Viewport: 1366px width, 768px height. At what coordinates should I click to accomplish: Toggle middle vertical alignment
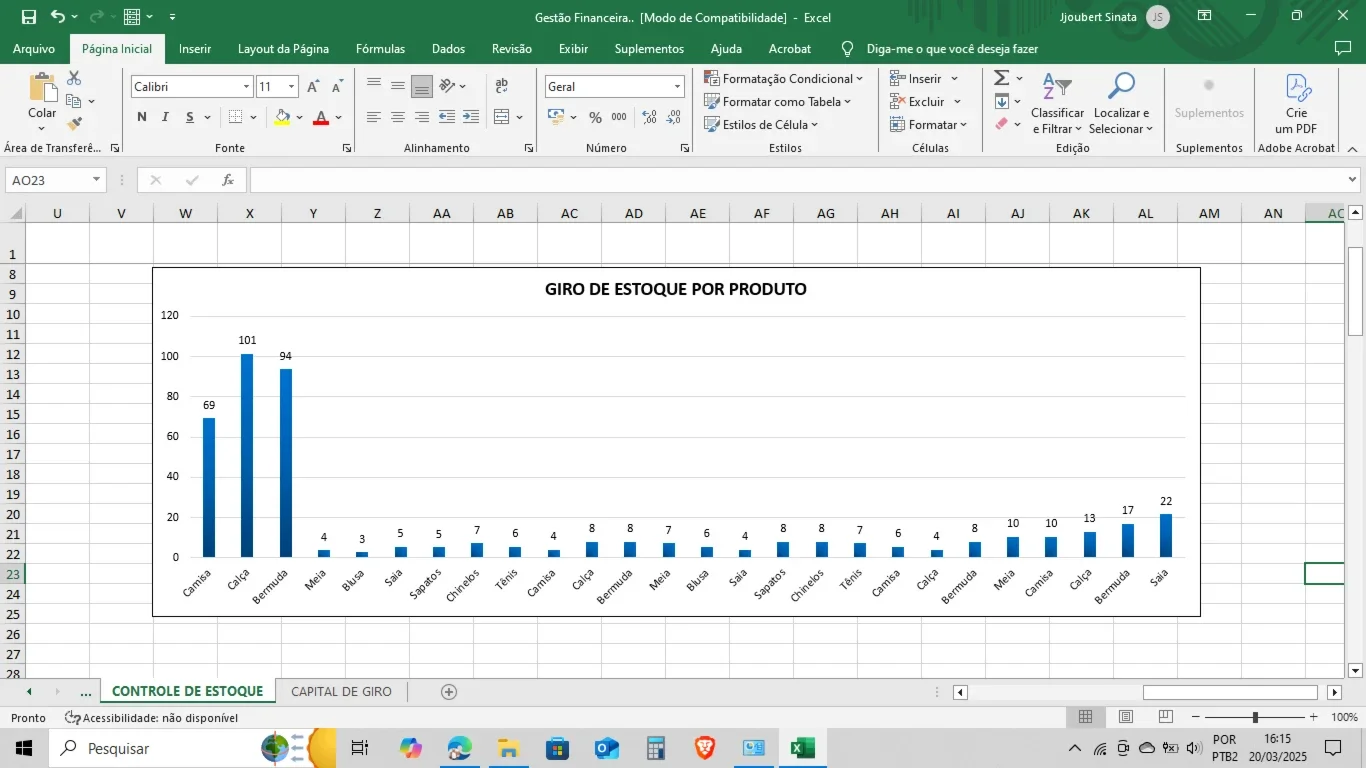tap(397, 86)
